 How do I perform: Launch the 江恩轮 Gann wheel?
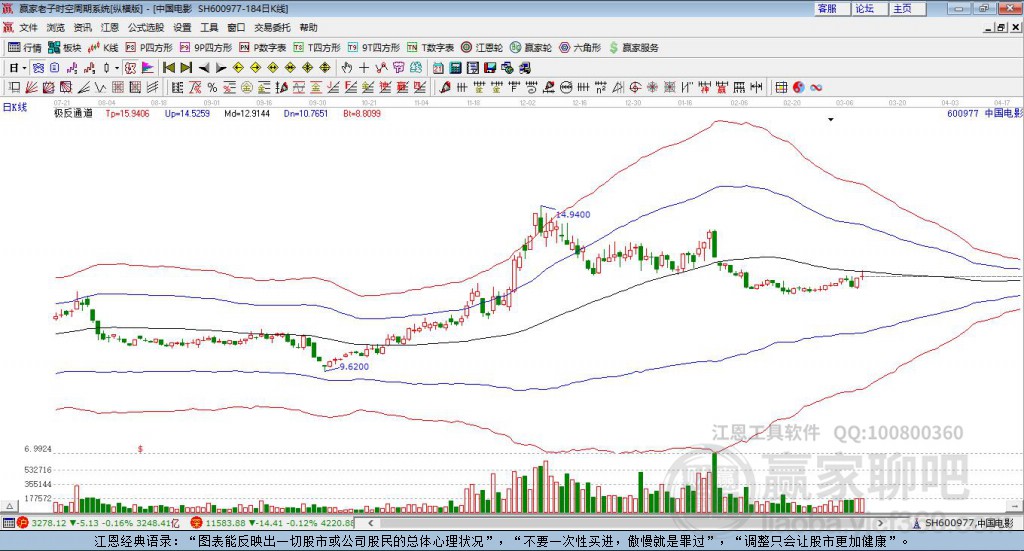click(482, 48)
